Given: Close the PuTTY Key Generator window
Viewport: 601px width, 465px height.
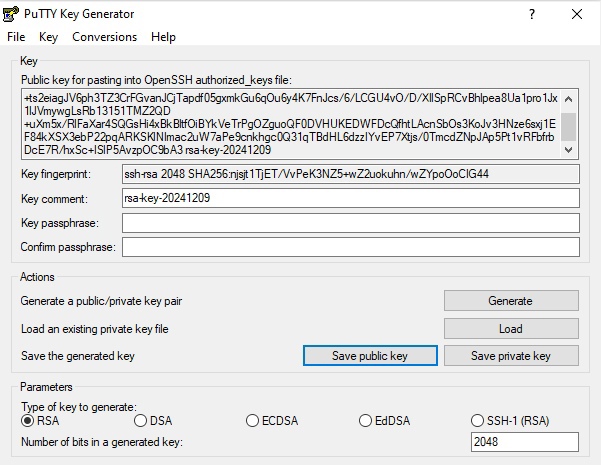Looking at the screenshot, I should (x=576, y=14).
